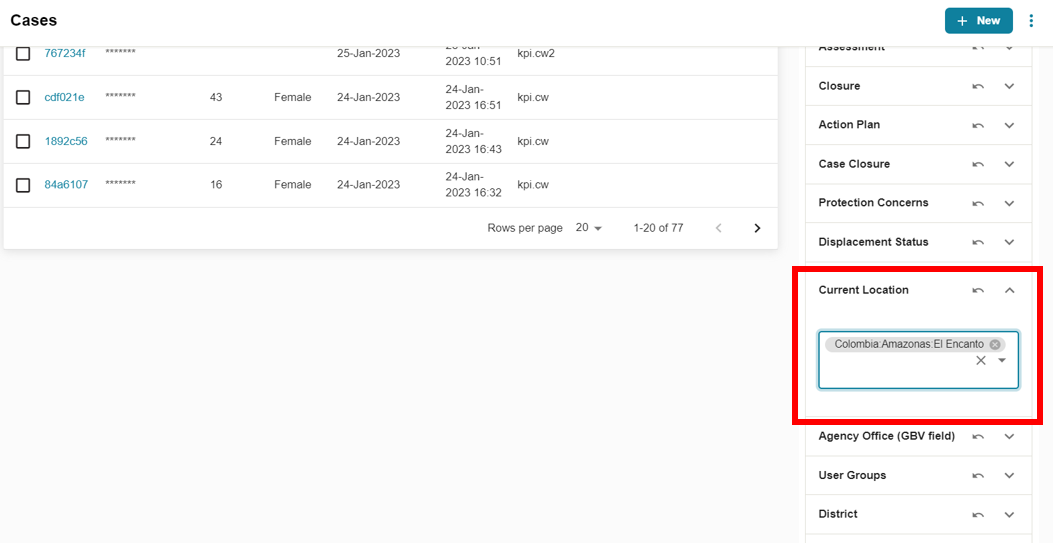Click the Displacement Status filter label
1053x543 pixels.
[874, 242]
